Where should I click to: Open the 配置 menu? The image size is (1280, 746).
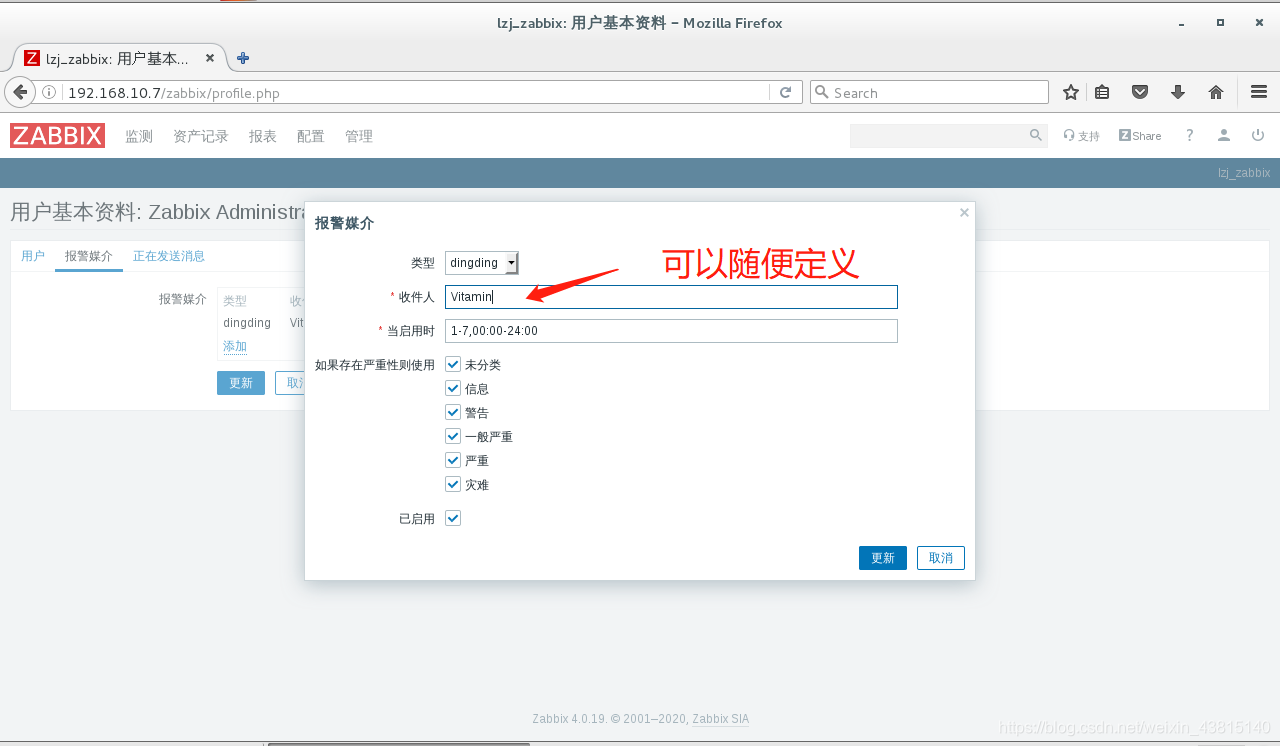311,136
